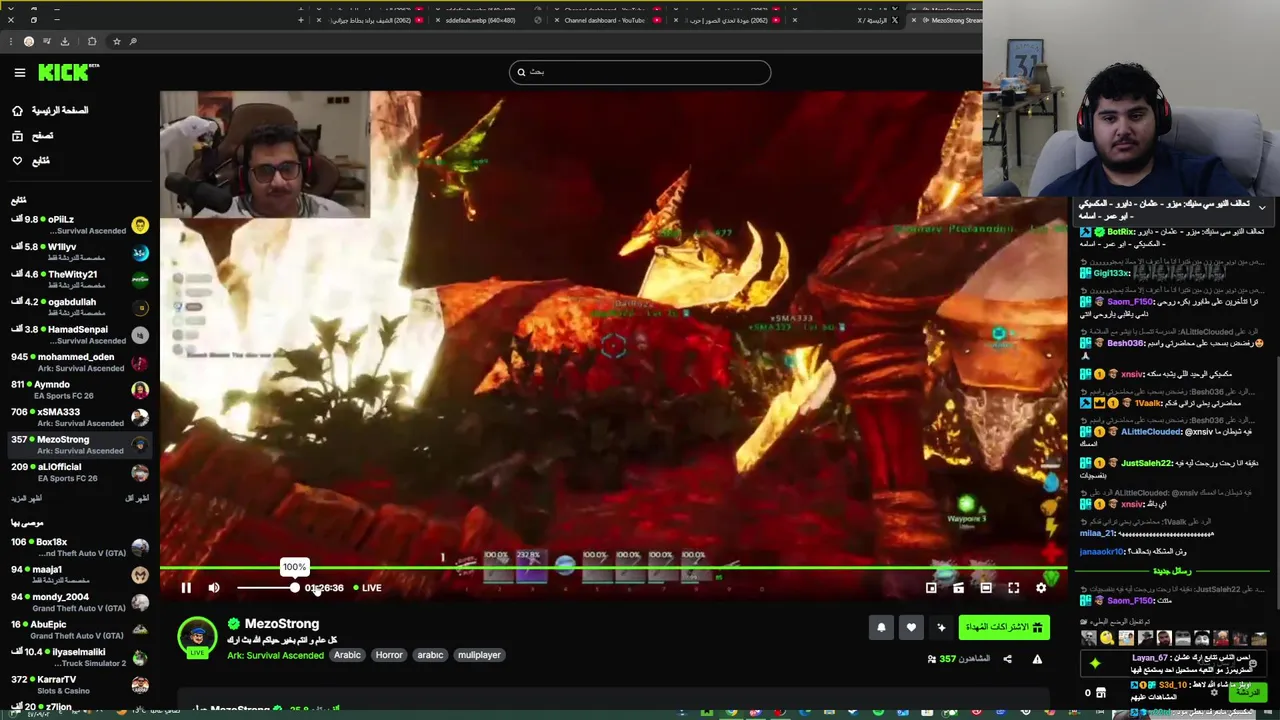1280x720 pixels.
Task: Select AbuEpic recommended channel
Action: coord(80,630)
